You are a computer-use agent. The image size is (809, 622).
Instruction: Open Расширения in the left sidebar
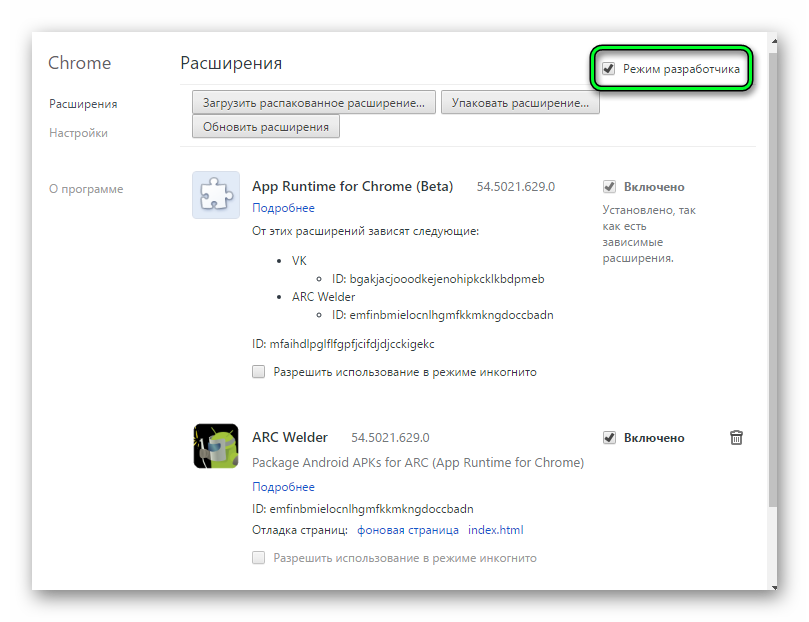[x=83, y=104]
